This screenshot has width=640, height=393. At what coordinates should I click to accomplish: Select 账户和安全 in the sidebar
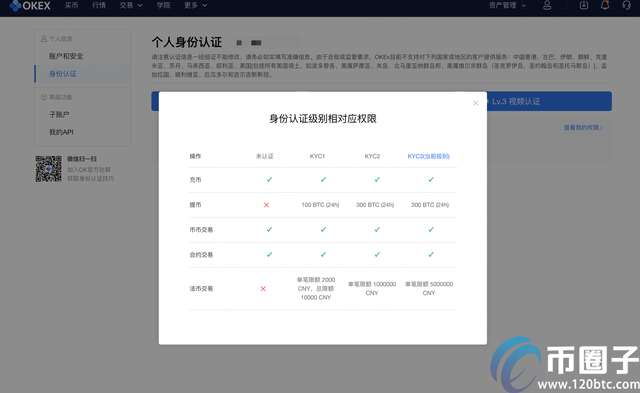point(66,56)
